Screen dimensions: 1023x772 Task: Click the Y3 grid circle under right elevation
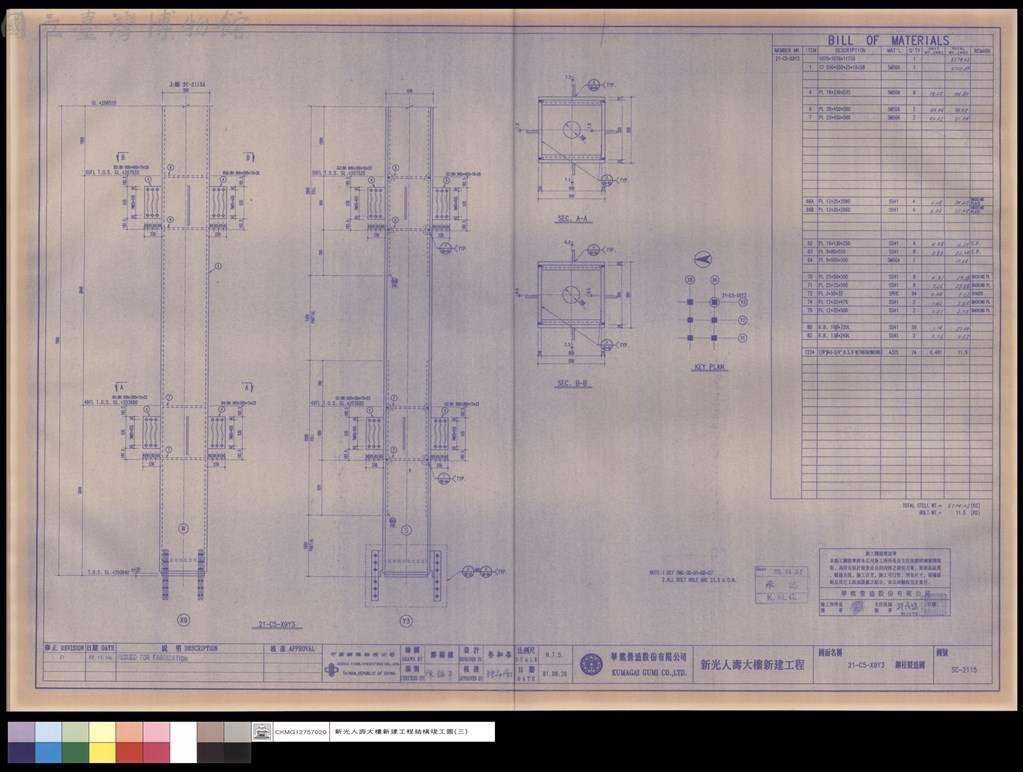(406, 621)
